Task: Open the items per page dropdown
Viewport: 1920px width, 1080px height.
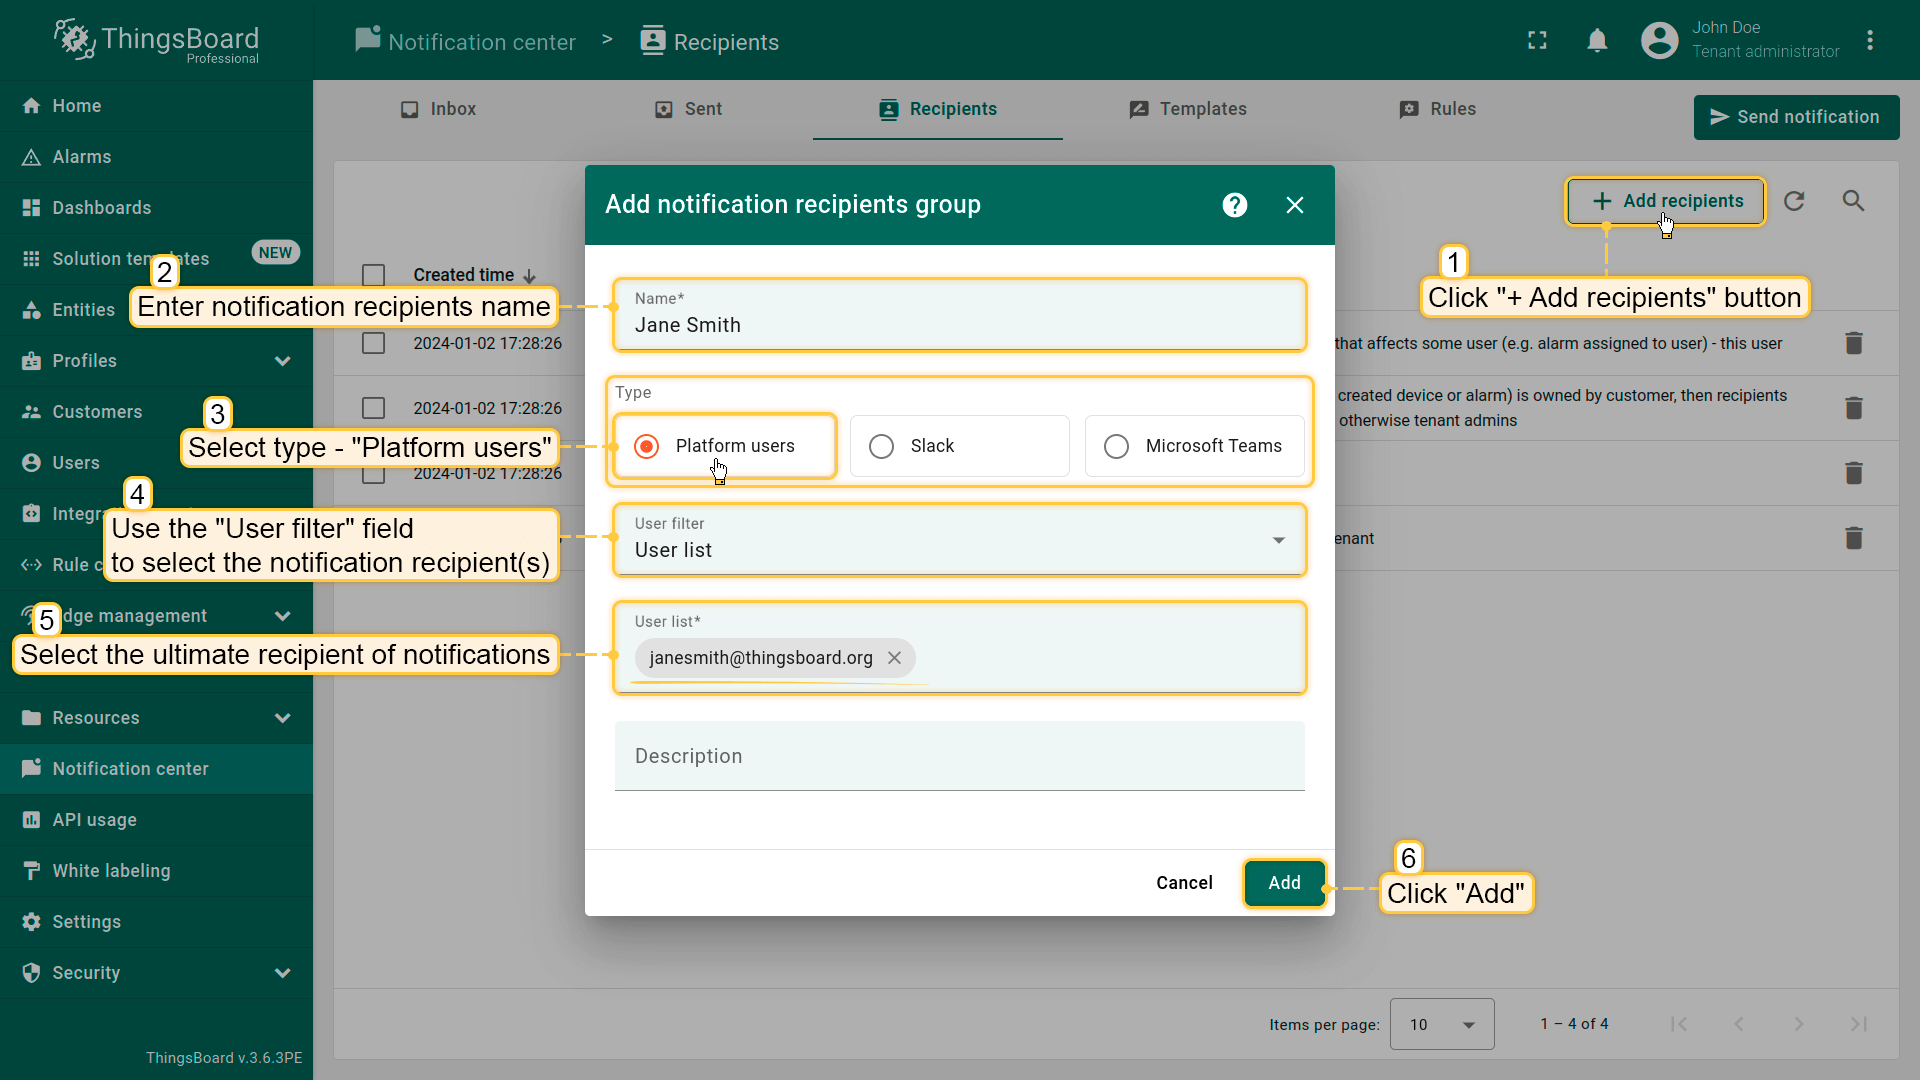Action: pyautogui.click(x=1441, y=1024)
